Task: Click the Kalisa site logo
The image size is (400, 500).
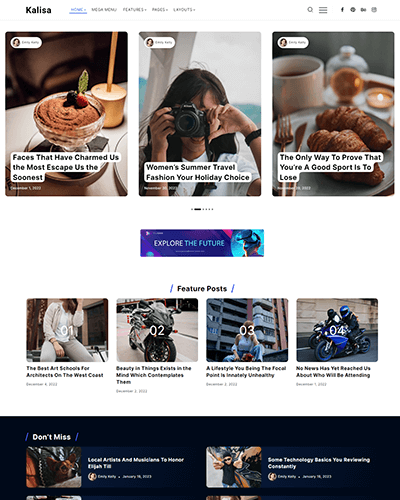Action: [38, 10]
